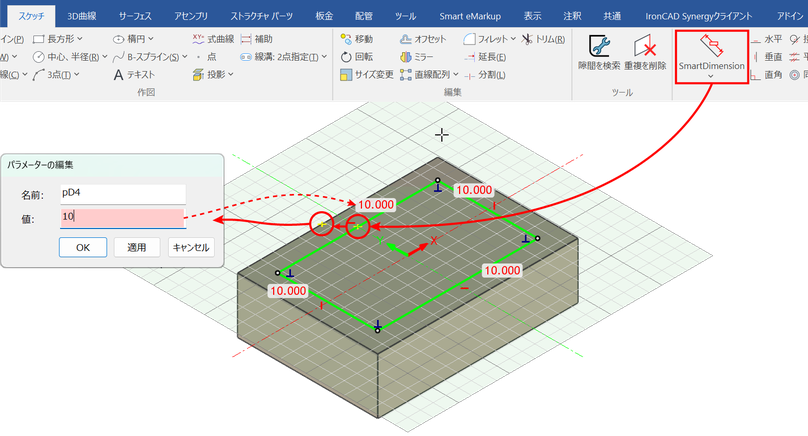This screenshot has height=436, width=808.
Task: Open the 共通 ribbon tab
Action: 612,16
